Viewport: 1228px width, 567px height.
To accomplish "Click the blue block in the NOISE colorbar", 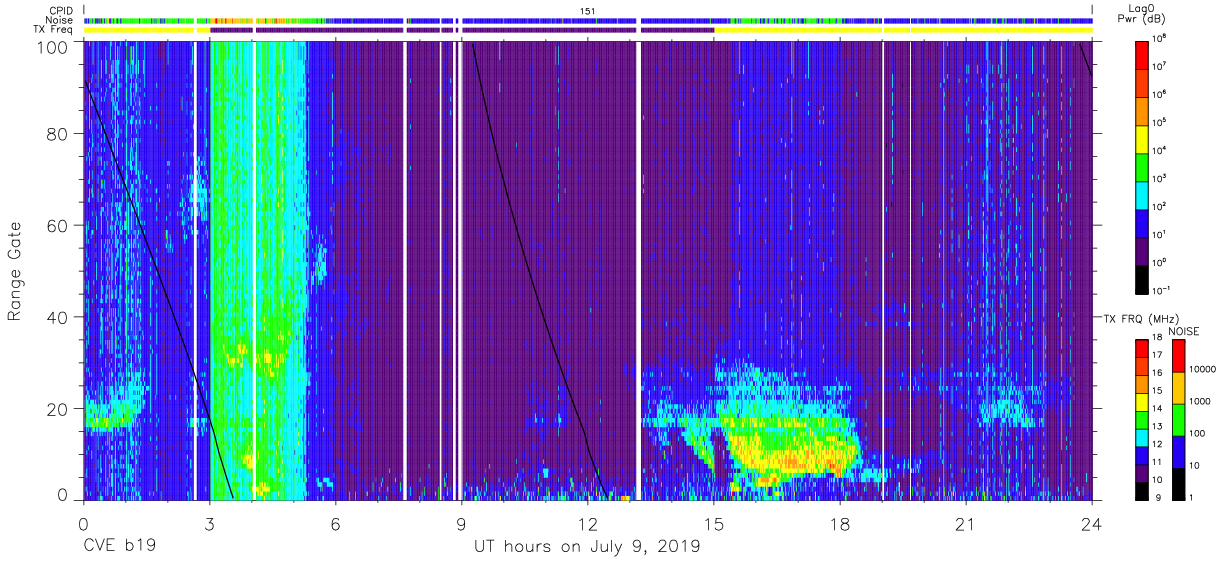I will (1180, 452).
